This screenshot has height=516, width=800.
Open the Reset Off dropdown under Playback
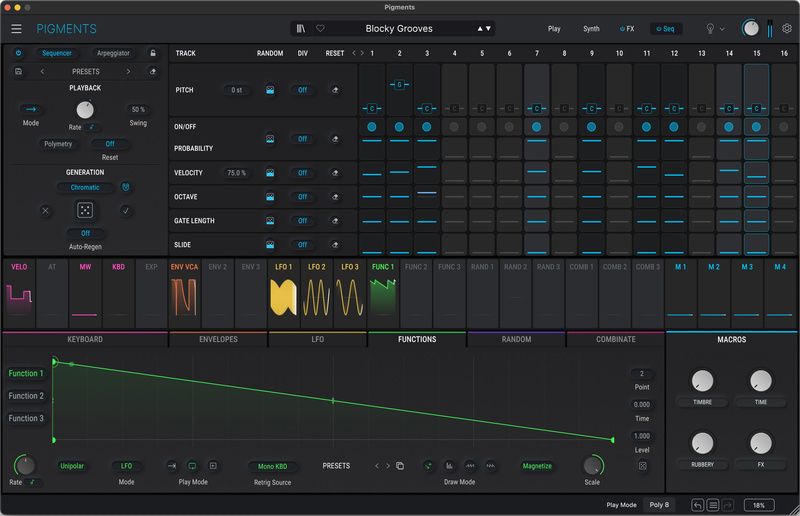[x=110, y=144]
